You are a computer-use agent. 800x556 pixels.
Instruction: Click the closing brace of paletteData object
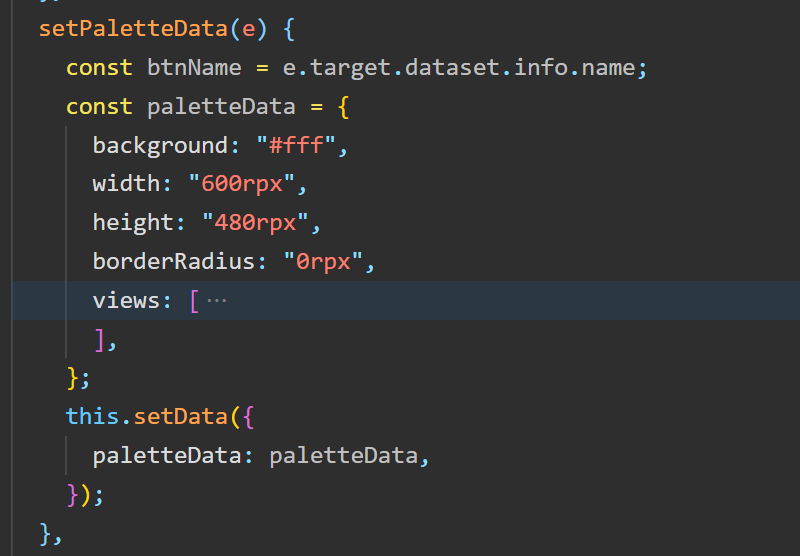[x=73, y=378]
